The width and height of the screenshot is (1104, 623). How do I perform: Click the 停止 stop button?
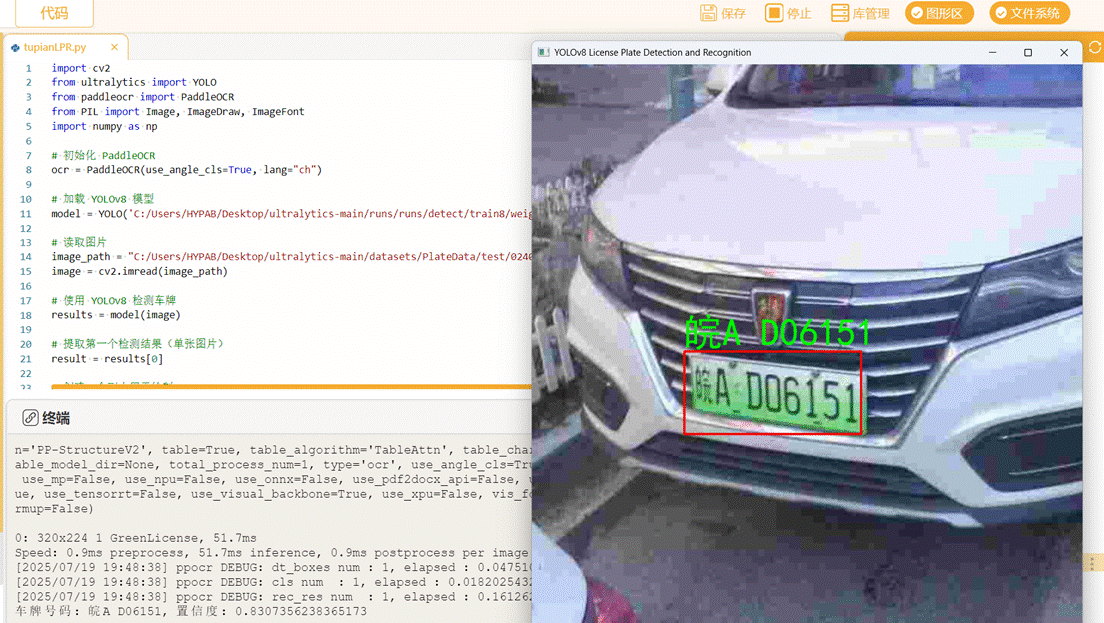[789, 13]
